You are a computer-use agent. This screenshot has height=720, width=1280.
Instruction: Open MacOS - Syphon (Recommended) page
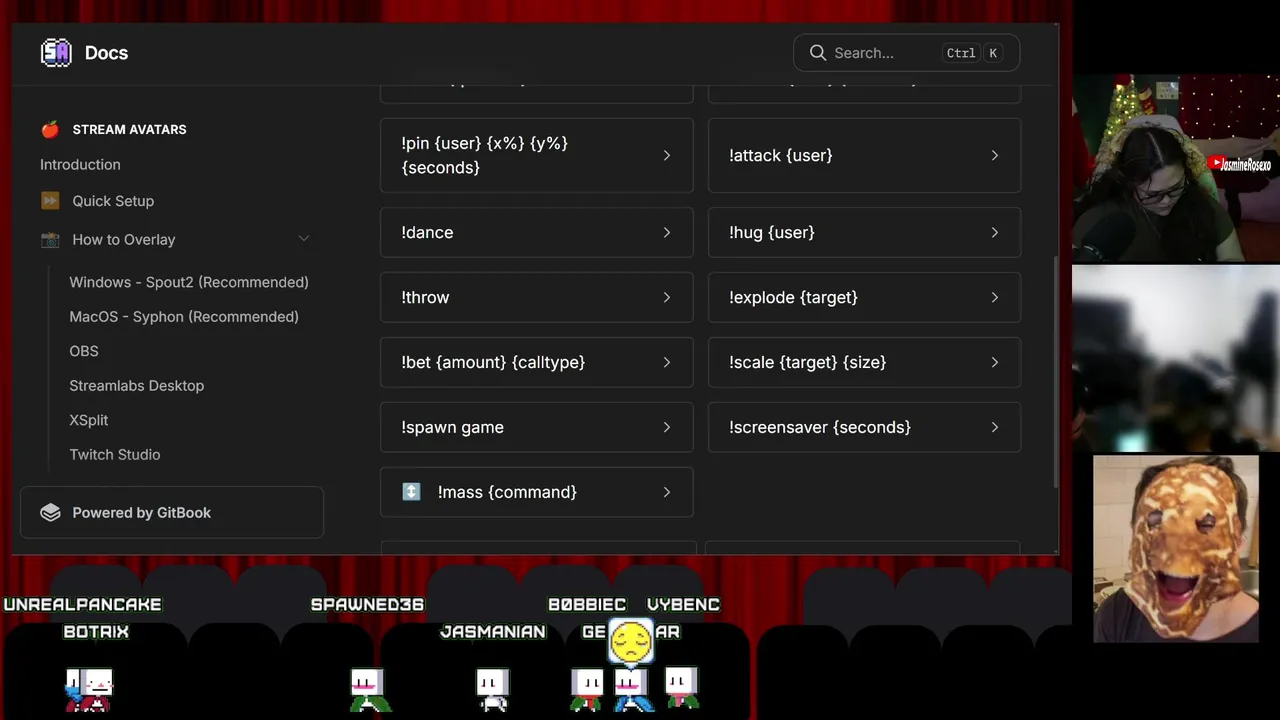click(184, 316)
